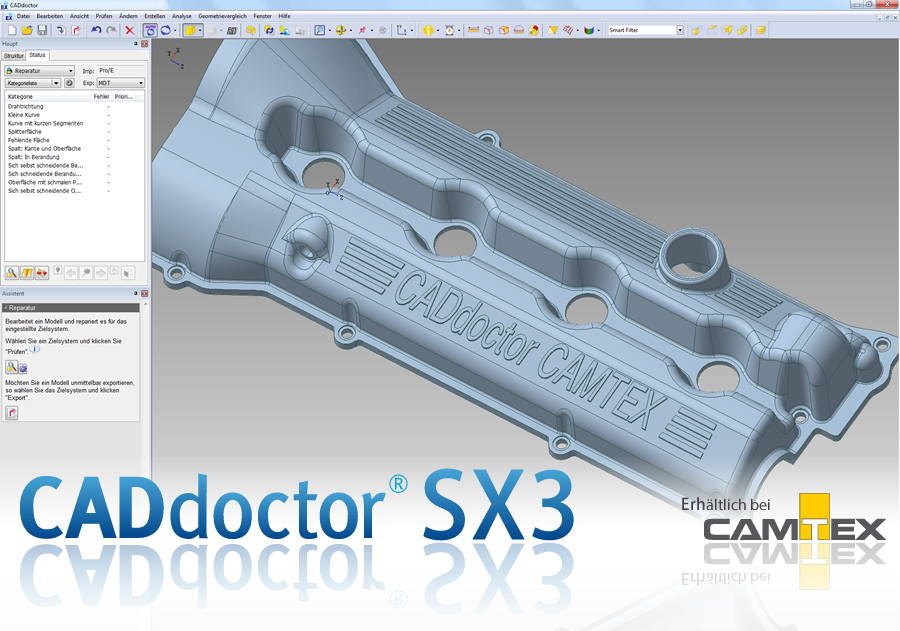Click the section half-dome toolbar icon
900x631 pixels.
518,30
